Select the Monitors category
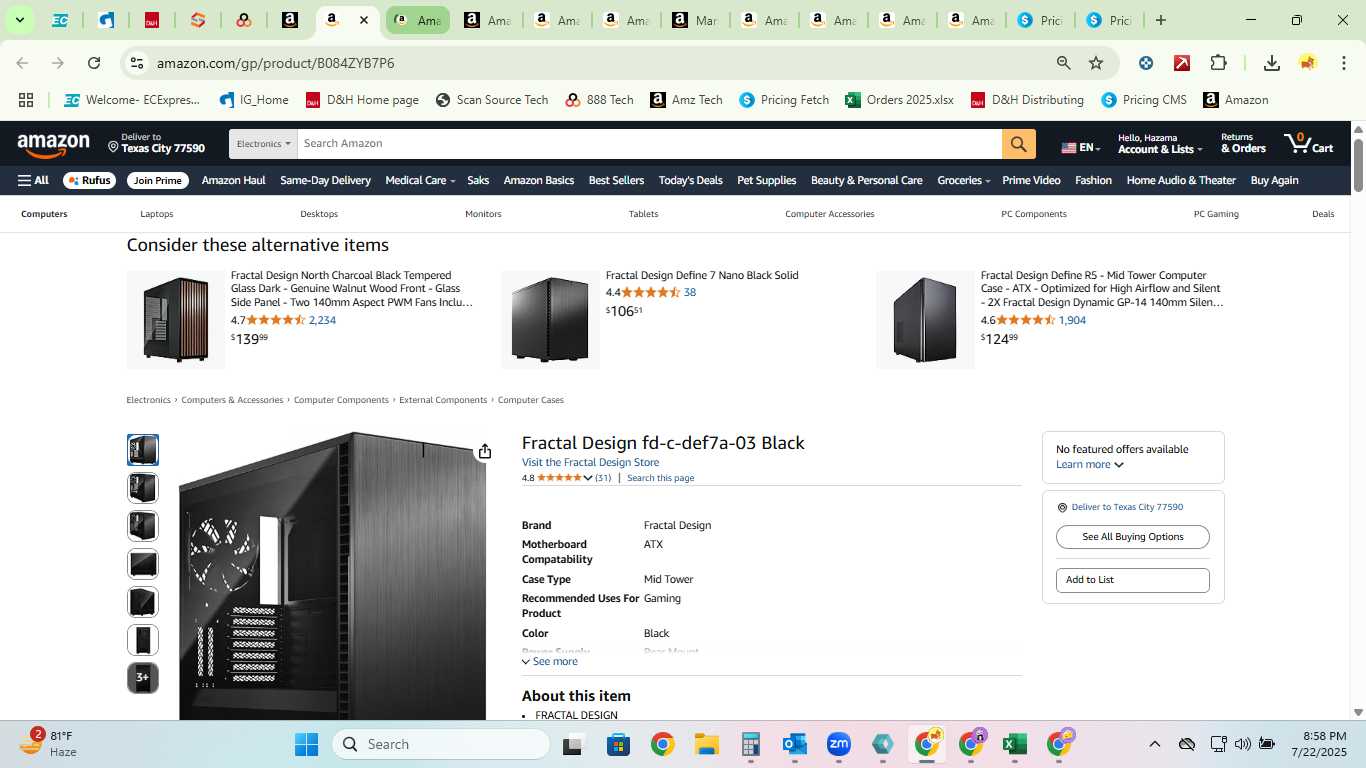 pos(483,214)
